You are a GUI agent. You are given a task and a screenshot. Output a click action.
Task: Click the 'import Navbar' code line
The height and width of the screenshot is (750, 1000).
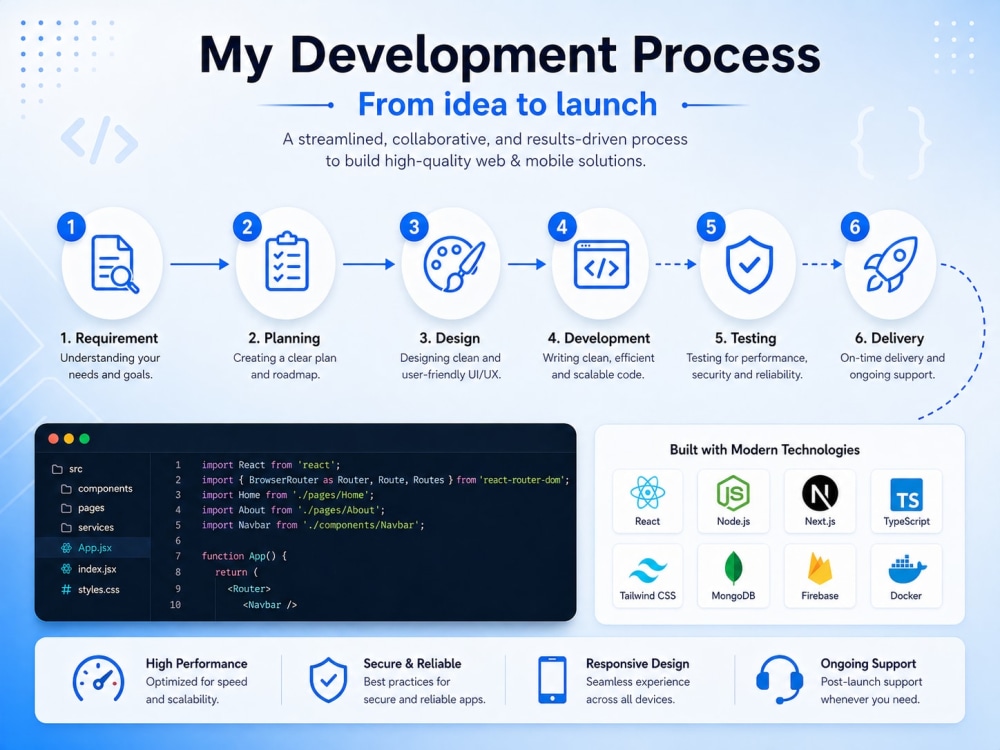pyautogui.click(x=312, y=525)
